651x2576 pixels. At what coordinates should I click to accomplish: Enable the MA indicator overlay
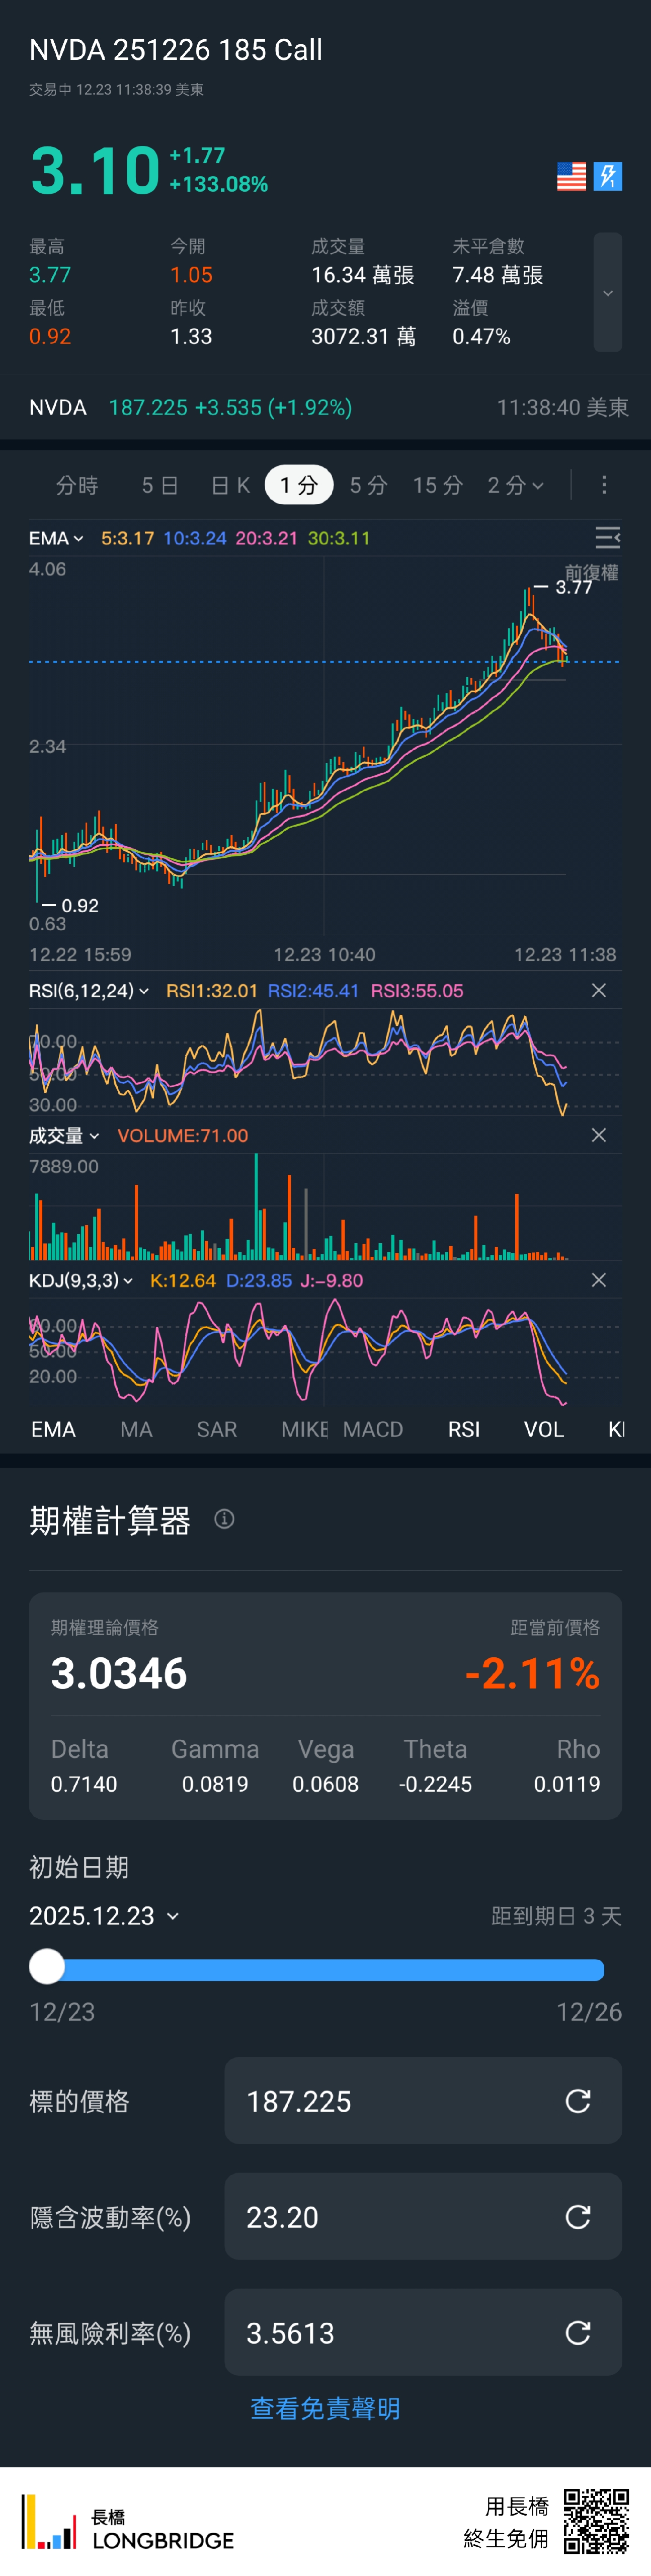click(x=136, y=1429)
